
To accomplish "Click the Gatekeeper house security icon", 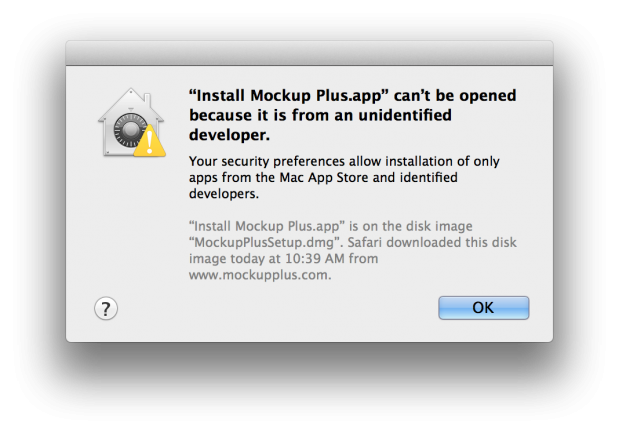I will point(132,123).
